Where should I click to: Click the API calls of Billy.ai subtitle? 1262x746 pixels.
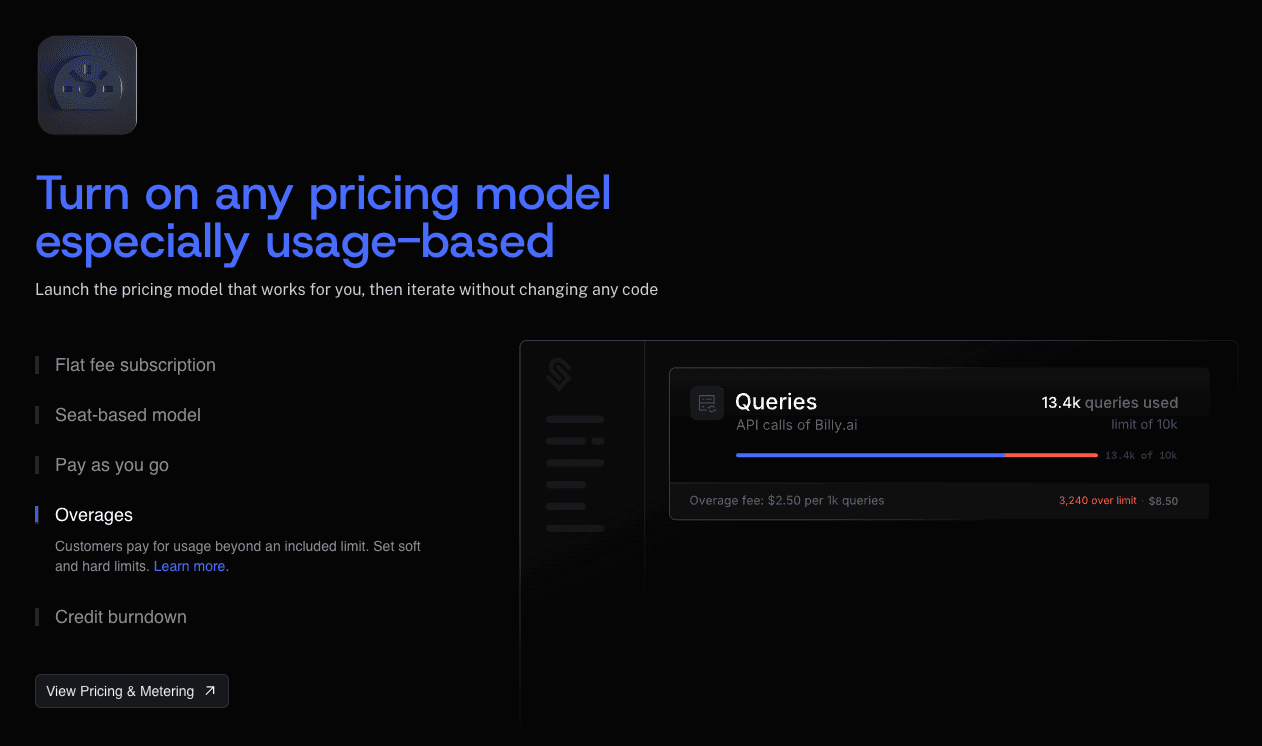[x=796, y=425]
